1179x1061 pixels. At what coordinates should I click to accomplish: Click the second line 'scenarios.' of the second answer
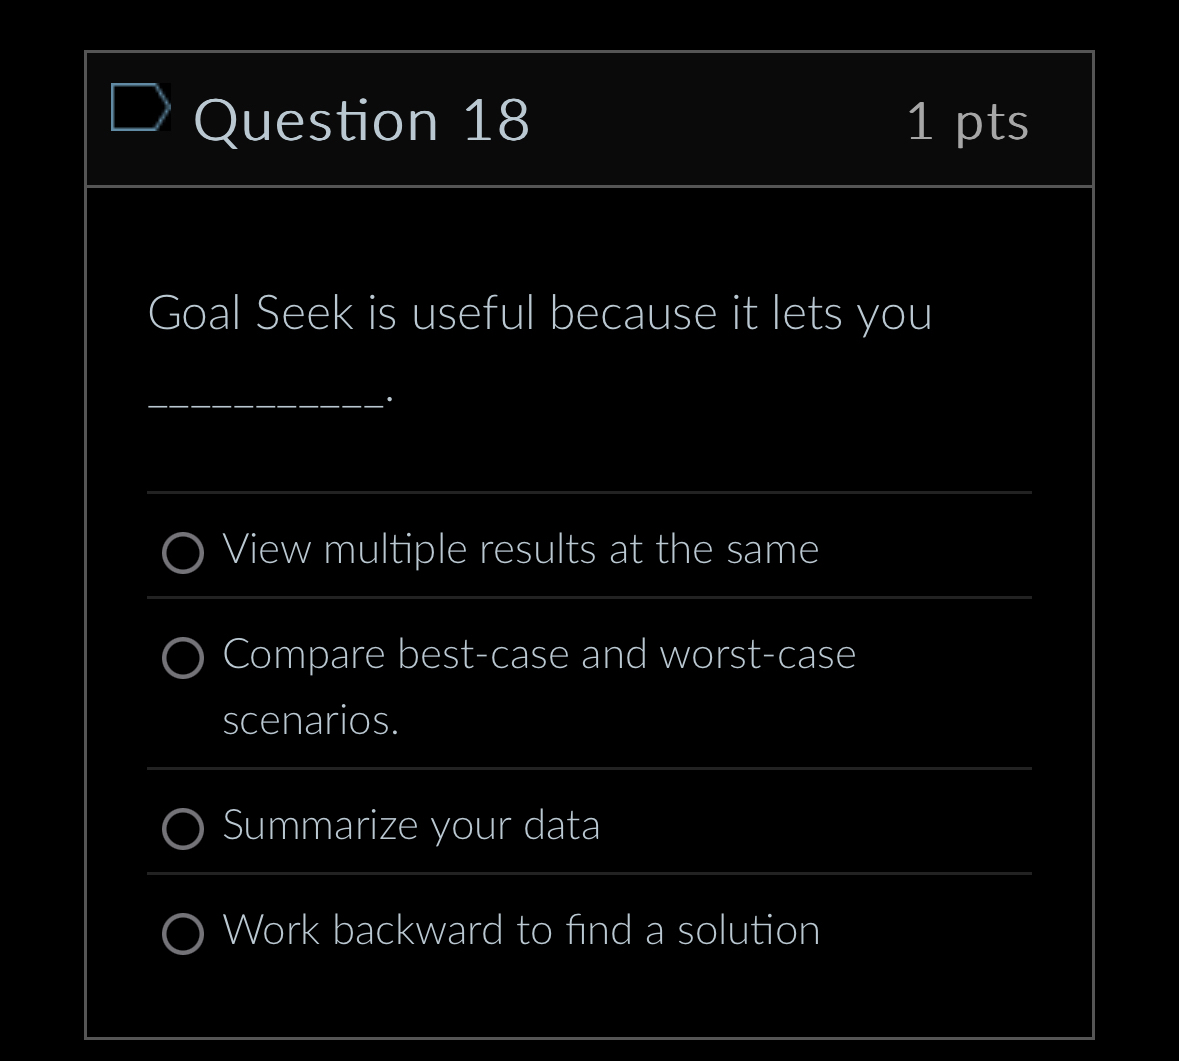311,721
